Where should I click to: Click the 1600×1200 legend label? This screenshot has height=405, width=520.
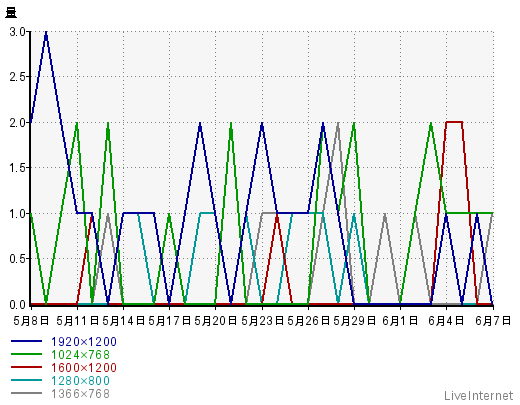84,368
